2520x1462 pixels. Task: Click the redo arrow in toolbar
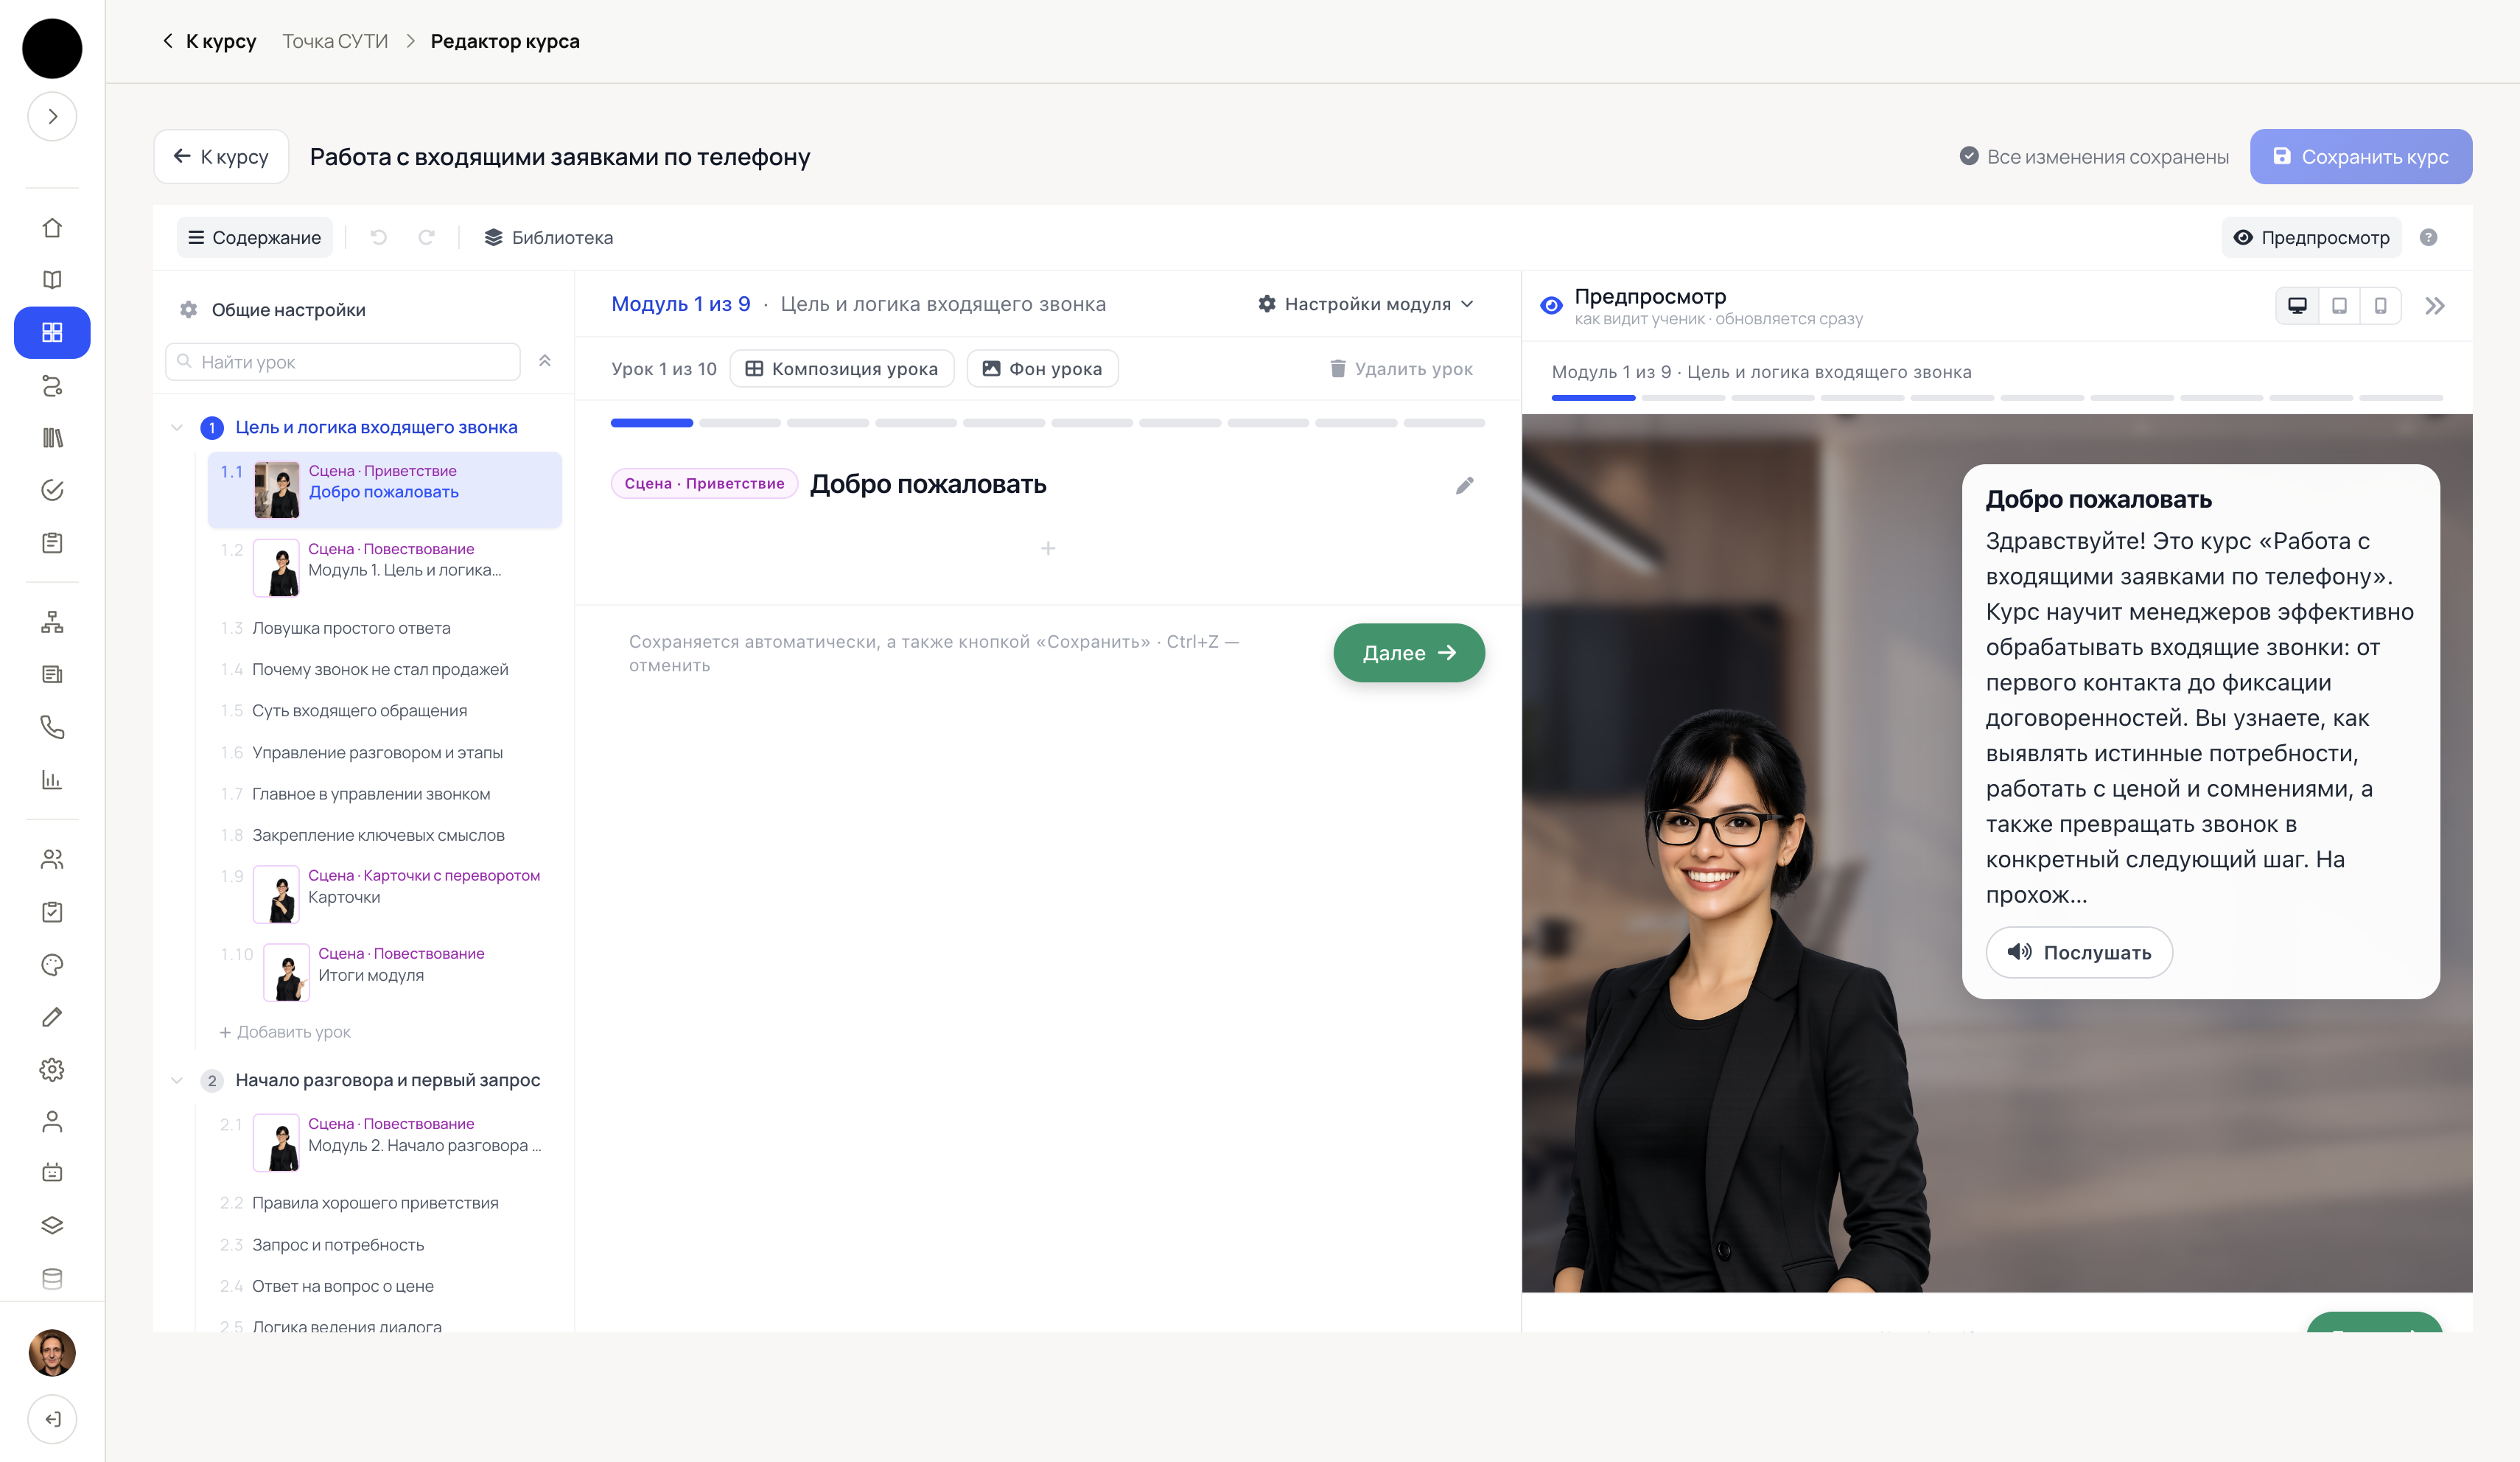(x=427, y=237)
